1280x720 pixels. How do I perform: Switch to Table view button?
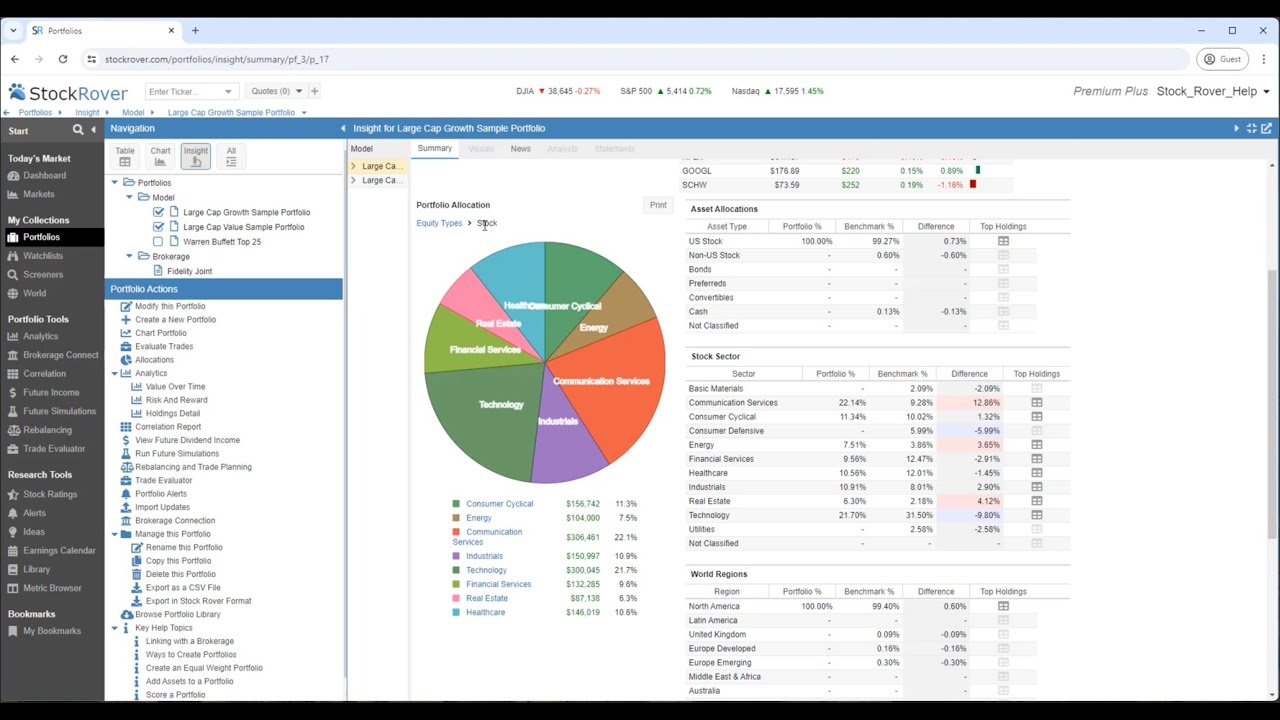coord(125,156)
